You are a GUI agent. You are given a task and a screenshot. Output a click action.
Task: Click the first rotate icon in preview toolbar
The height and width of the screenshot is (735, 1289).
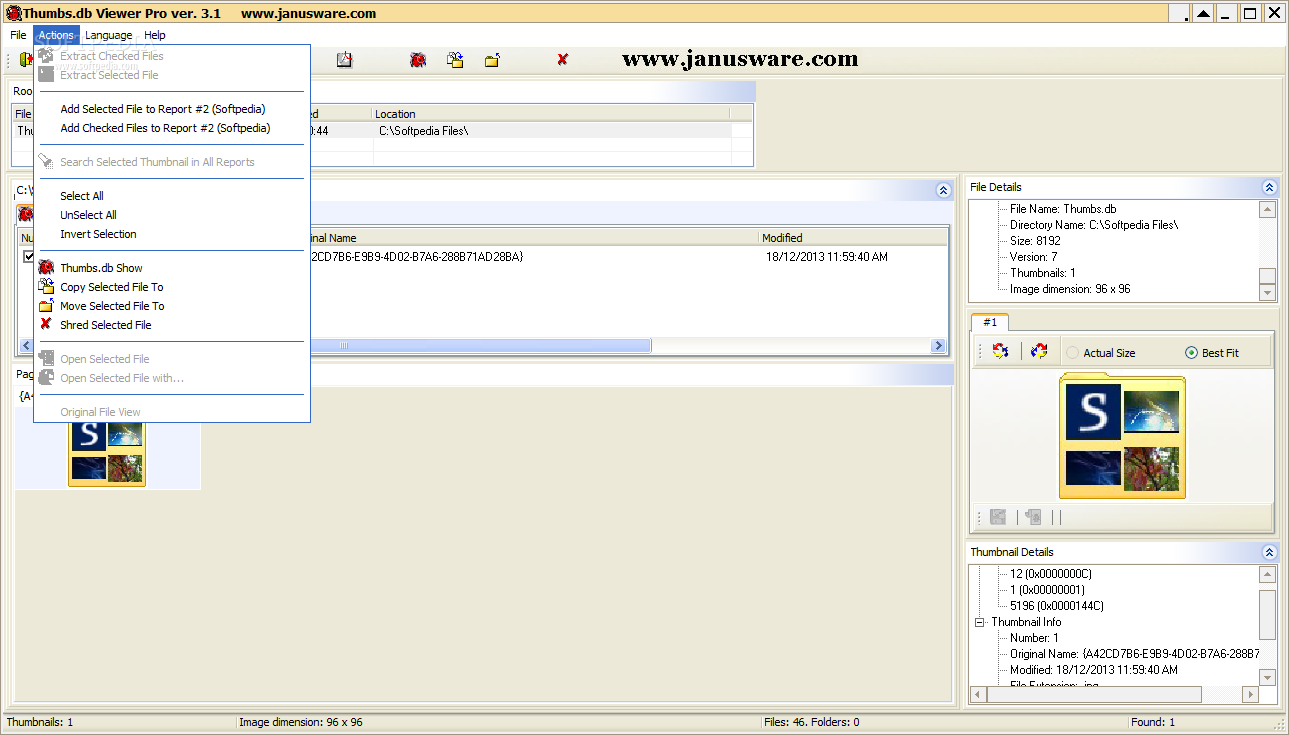pyautogui.click(x=1000, y=351)
